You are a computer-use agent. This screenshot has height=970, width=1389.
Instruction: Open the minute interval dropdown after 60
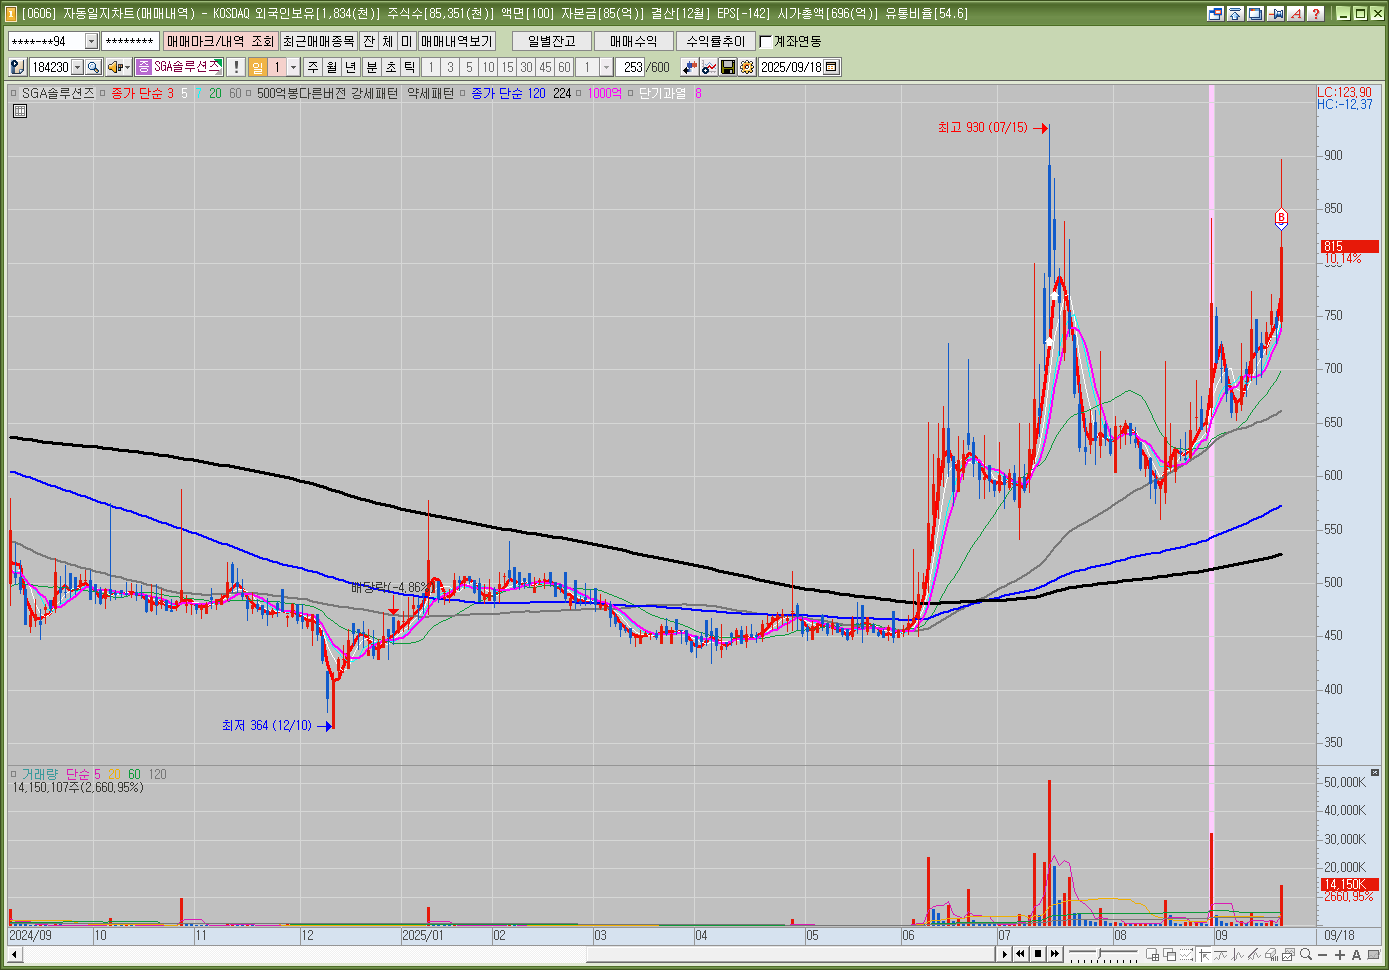(x=606, y=67)
